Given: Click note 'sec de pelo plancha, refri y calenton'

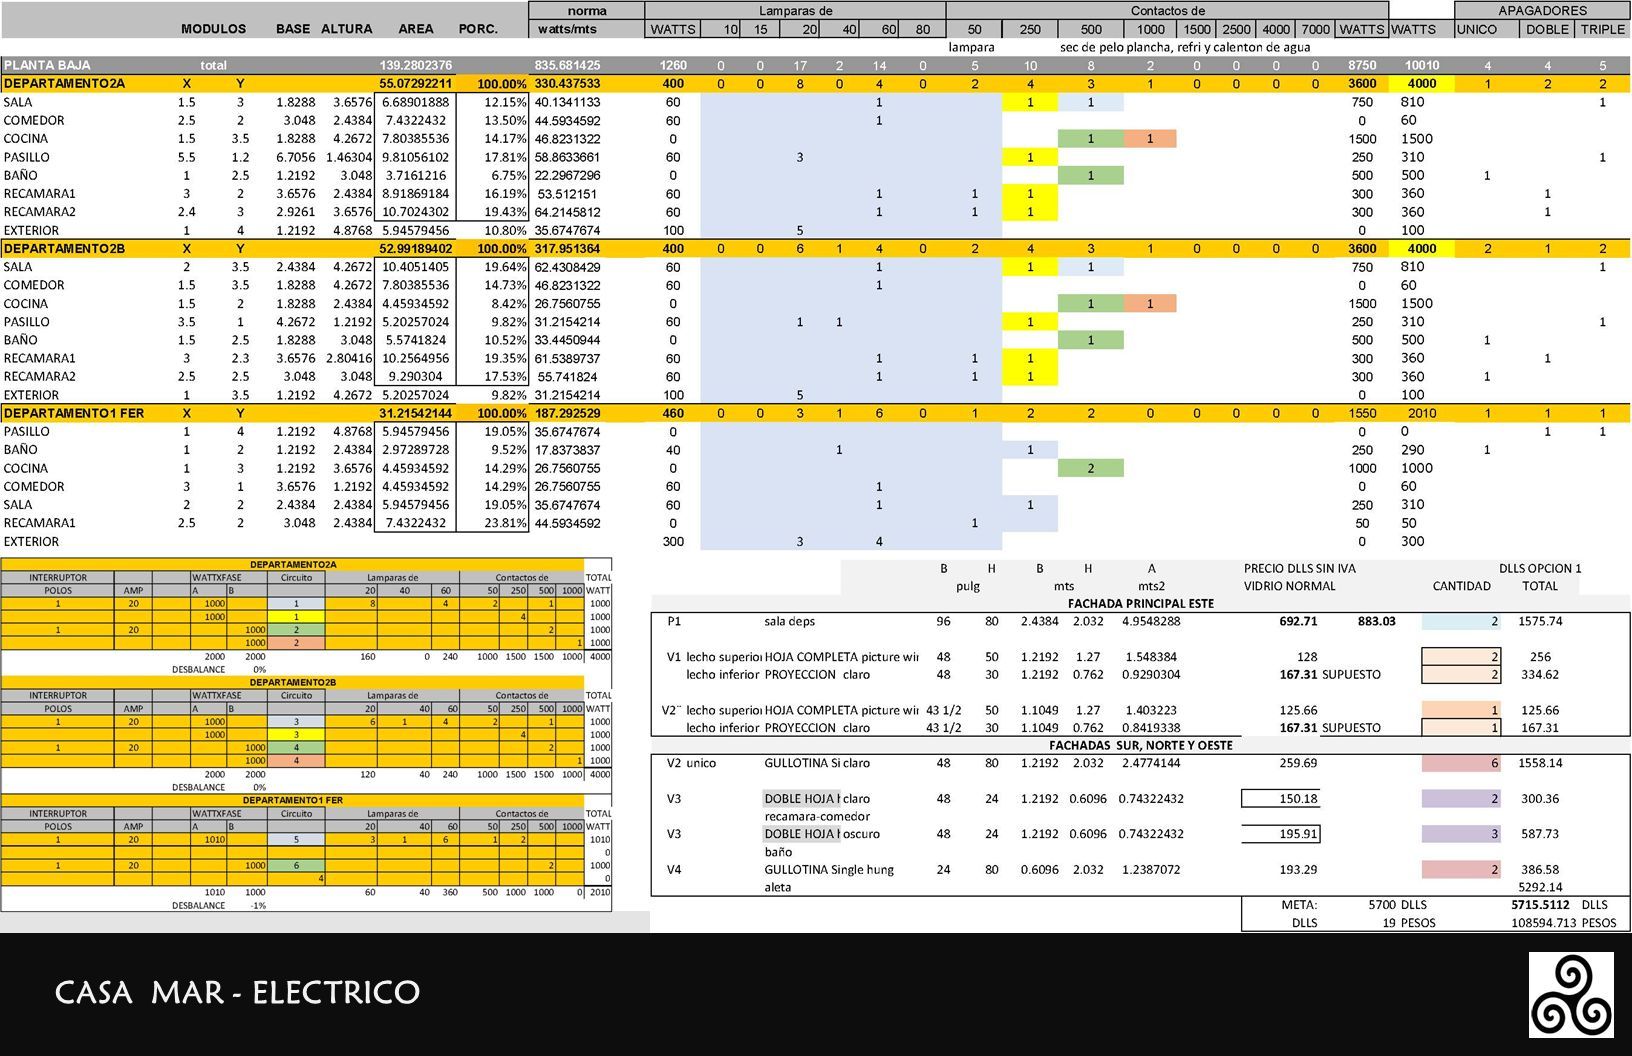Looking at the screenshot, I should coord(1185,47).
